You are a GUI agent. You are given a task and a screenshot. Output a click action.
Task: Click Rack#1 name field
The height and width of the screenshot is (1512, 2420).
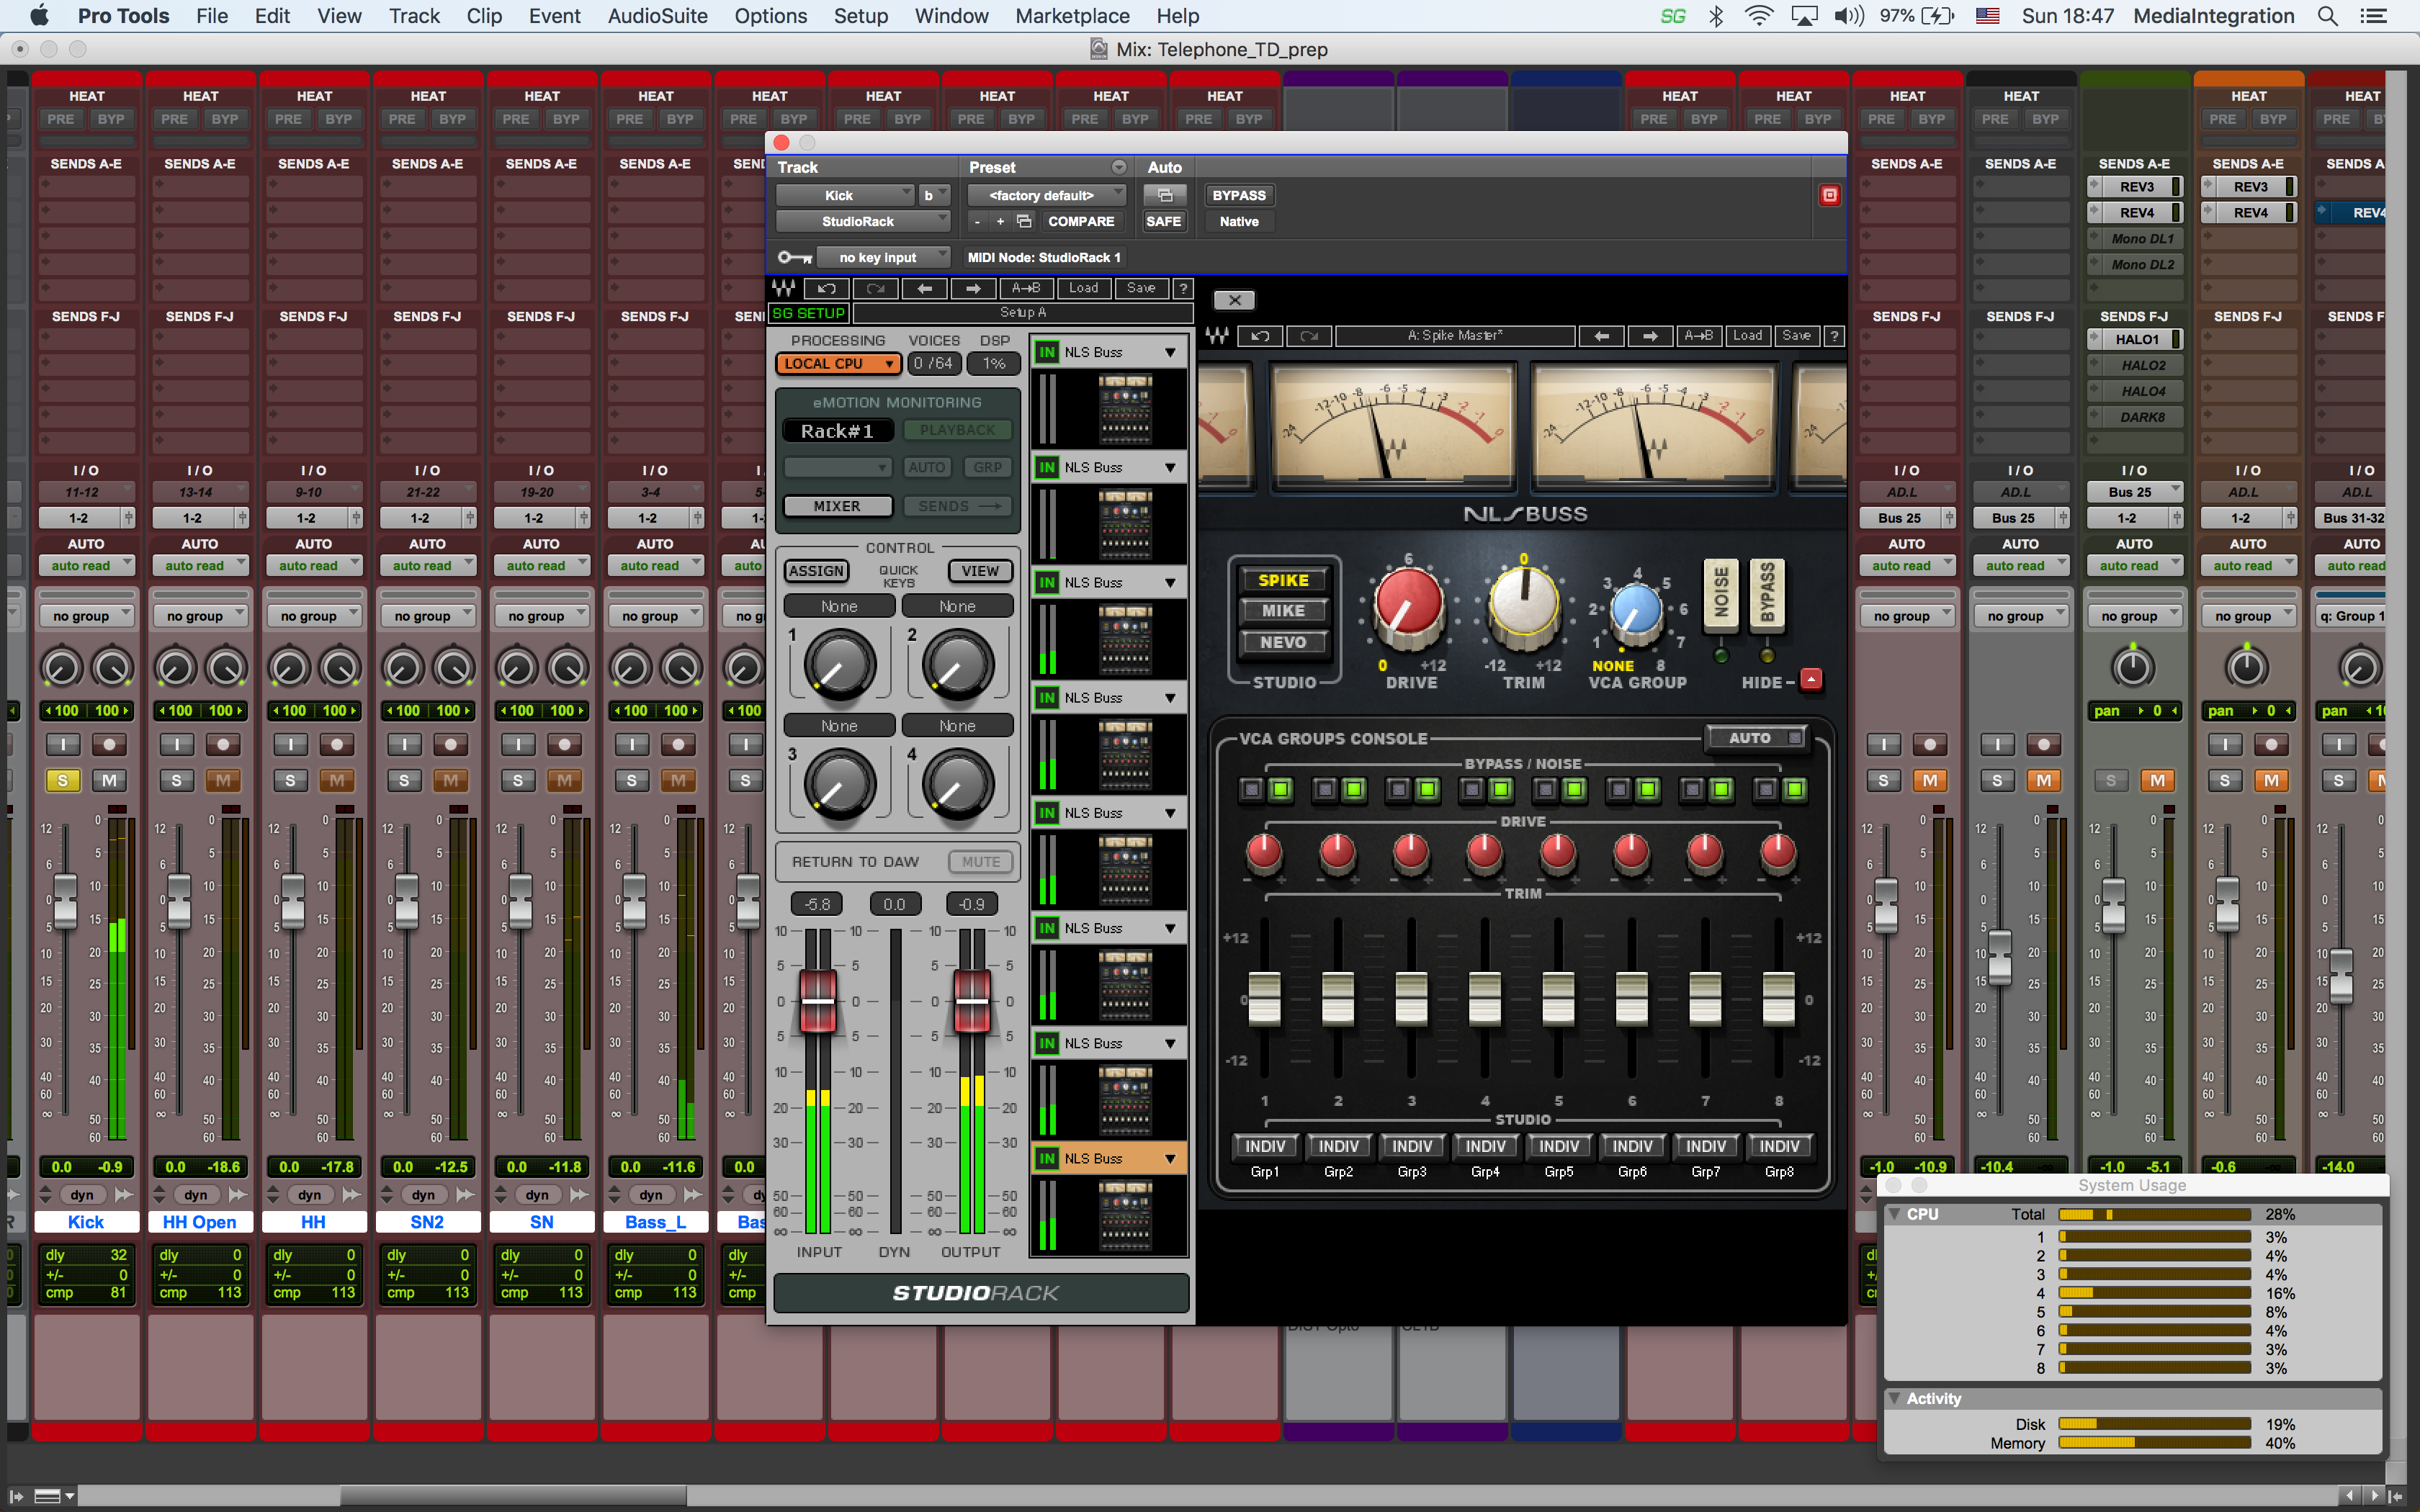click(x=837, y=431)
